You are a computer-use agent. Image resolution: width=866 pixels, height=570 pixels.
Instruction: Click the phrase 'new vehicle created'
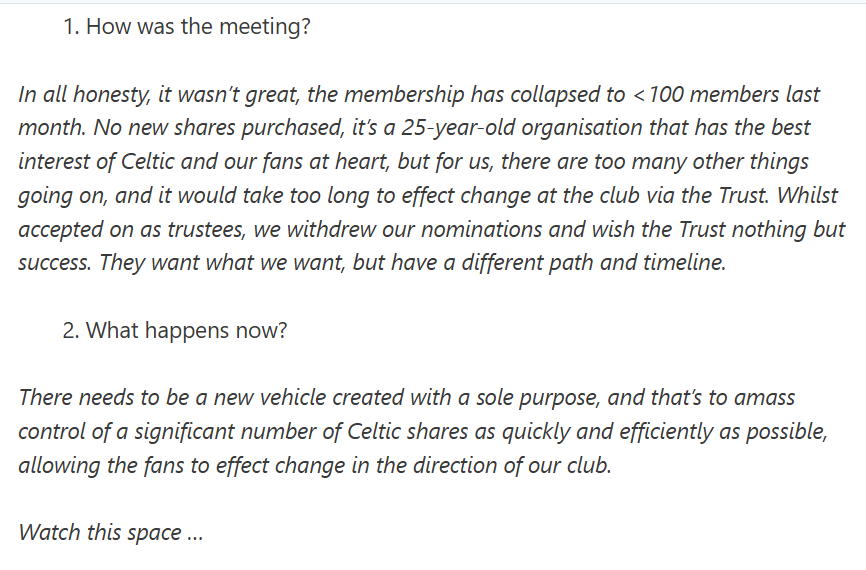coord(270,398)
